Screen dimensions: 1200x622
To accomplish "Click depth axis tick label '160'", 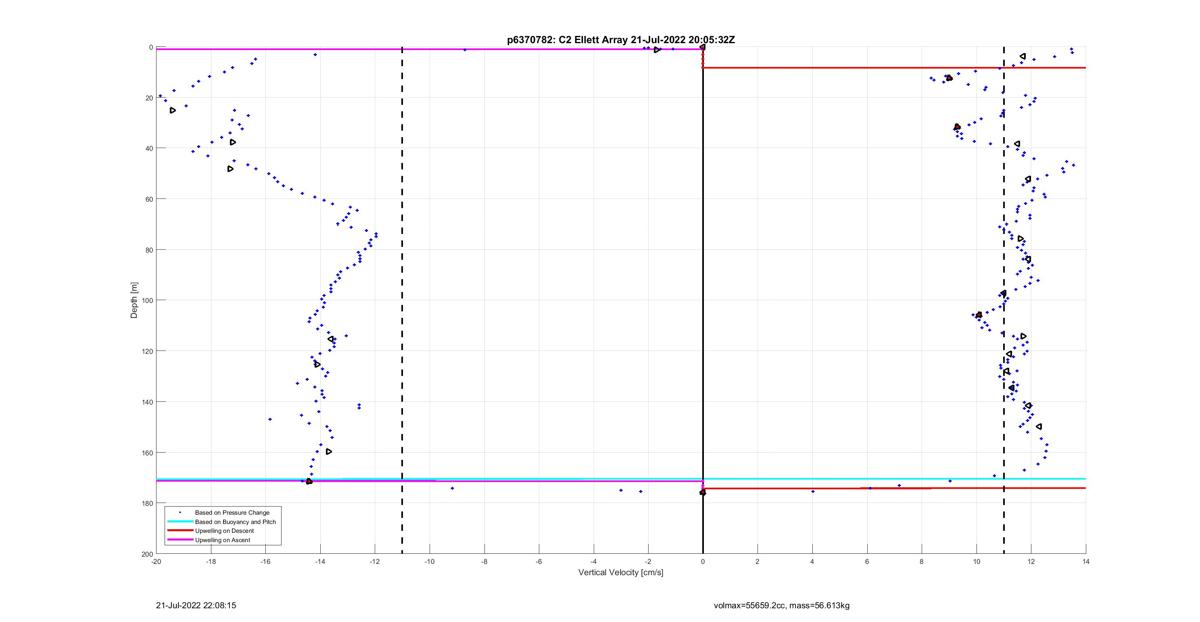I will (146, 452).
